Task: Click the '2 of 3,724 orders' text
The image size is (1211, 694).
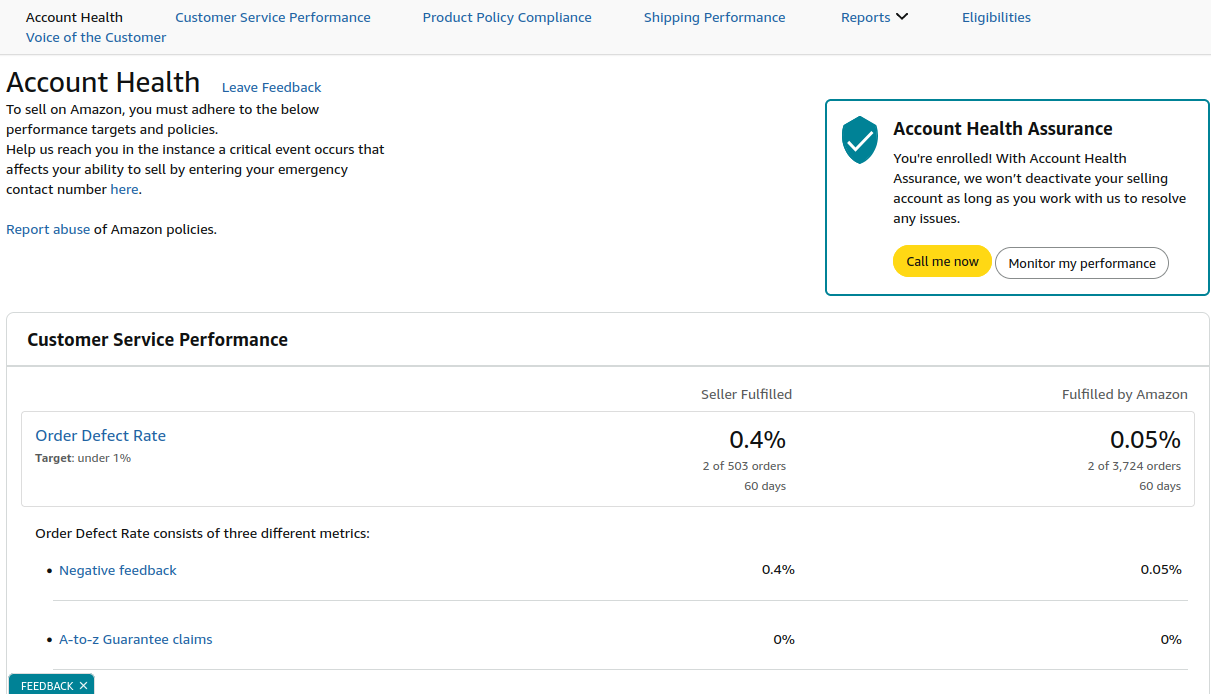Action: [1135, 466]
